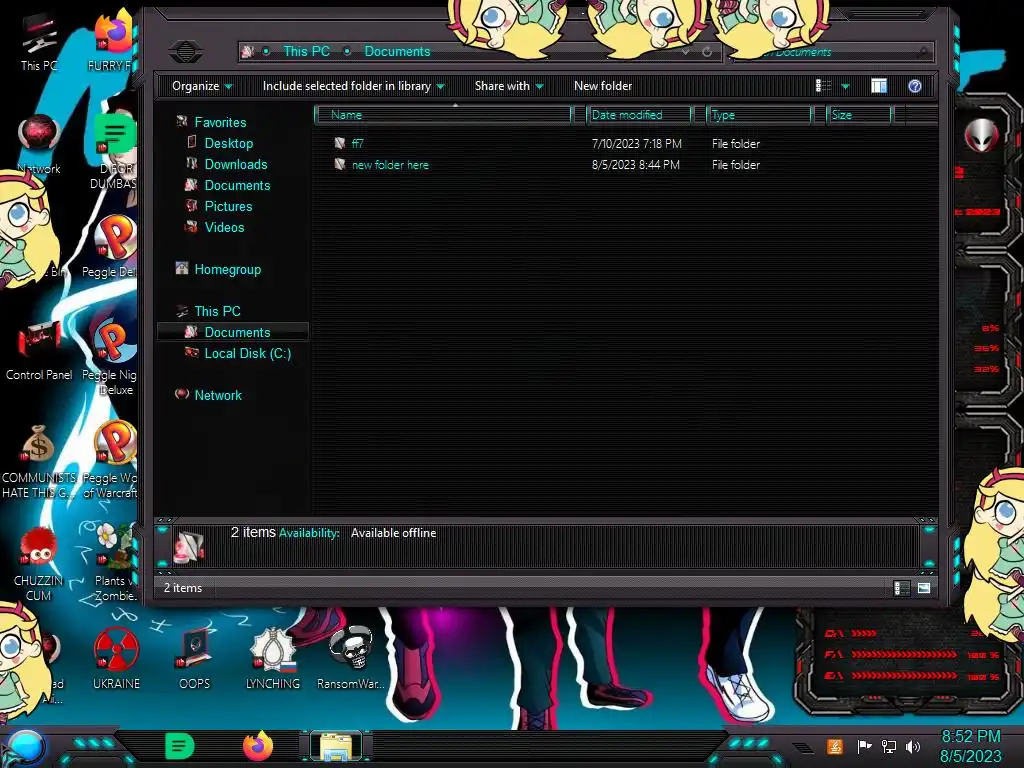Click the change view icon

pyautogui.click(x=824, y=86)
